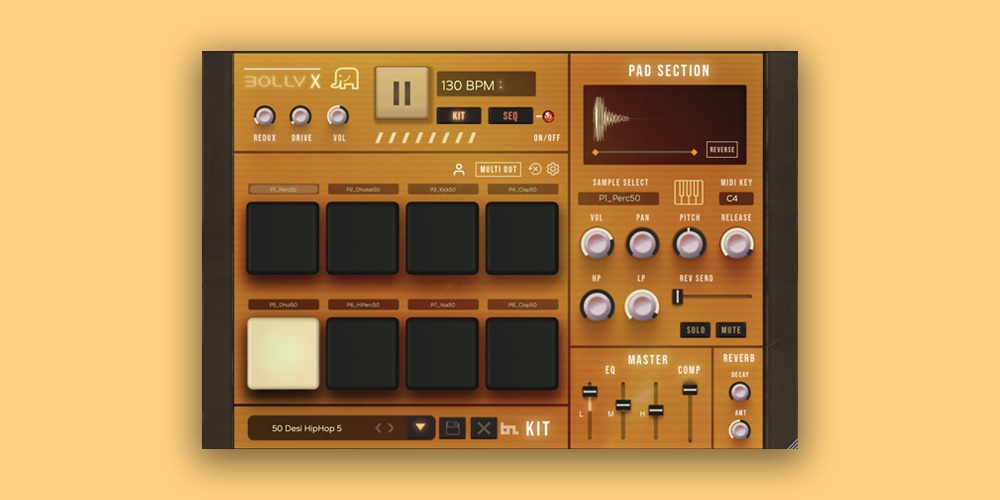Trigger the pad under P7_Vox50

point(442,353)
